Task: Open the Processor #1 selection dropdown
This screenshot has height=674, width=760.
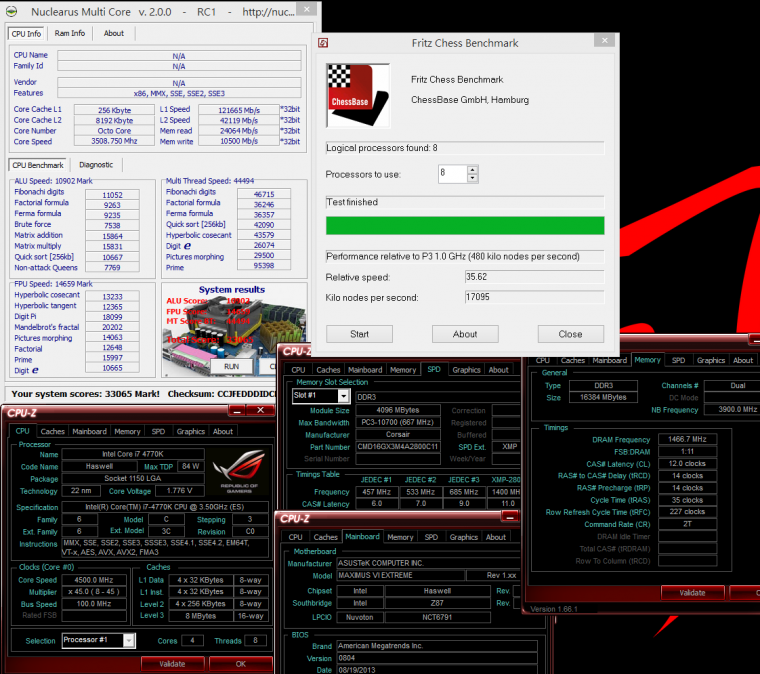Action: pyautogui.click(x=129, y=641)
